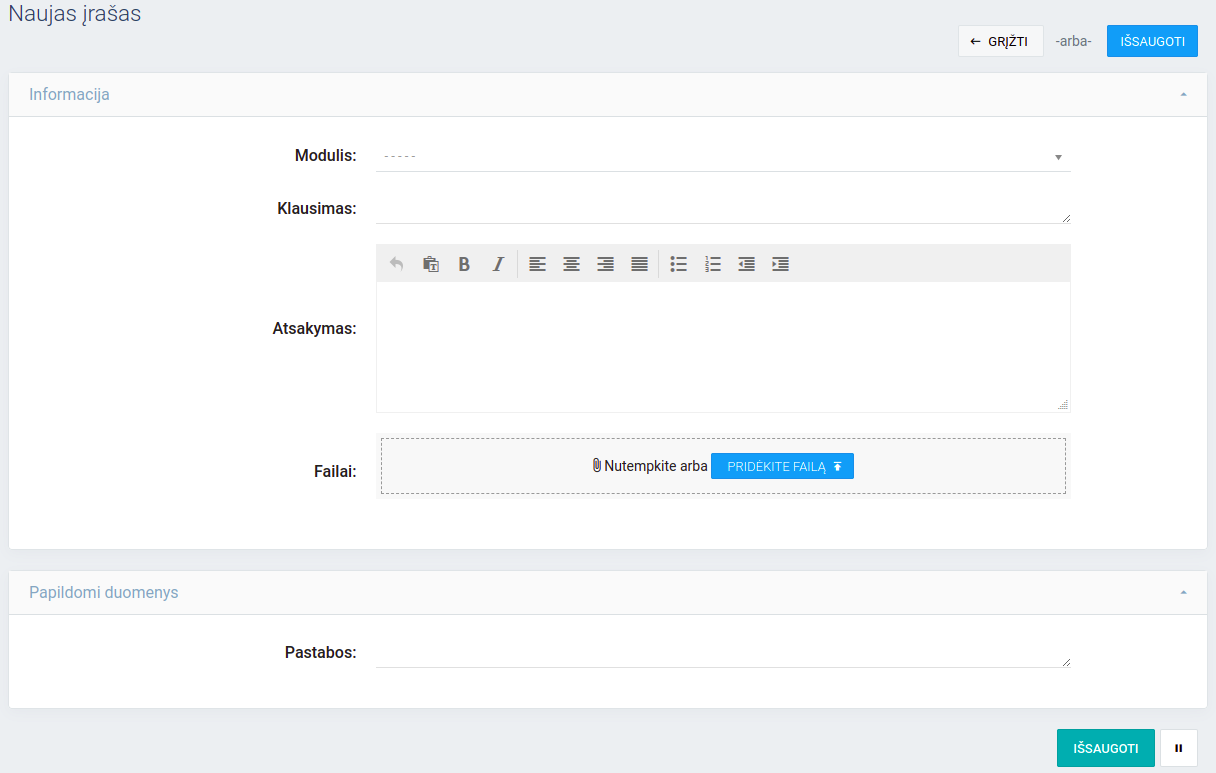Click the PRIDĖKITE FAILĄ upload button
1216x773 pixels.
[782, 466]
